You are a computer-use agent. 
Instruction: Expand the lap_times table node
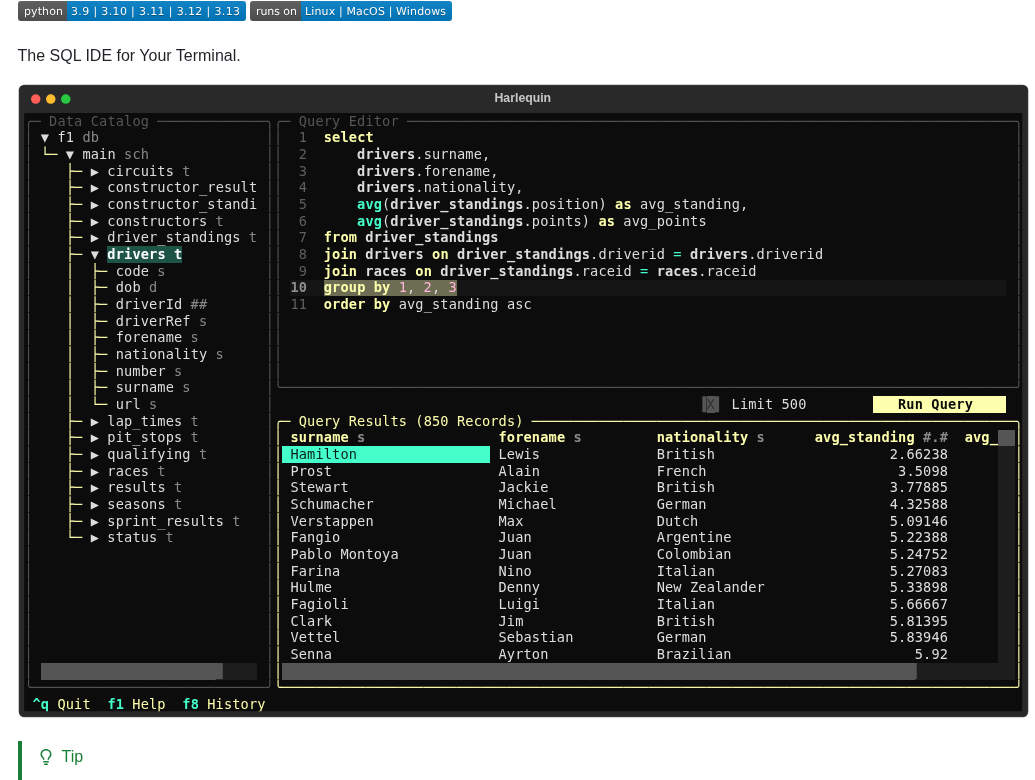coord(95,422)
